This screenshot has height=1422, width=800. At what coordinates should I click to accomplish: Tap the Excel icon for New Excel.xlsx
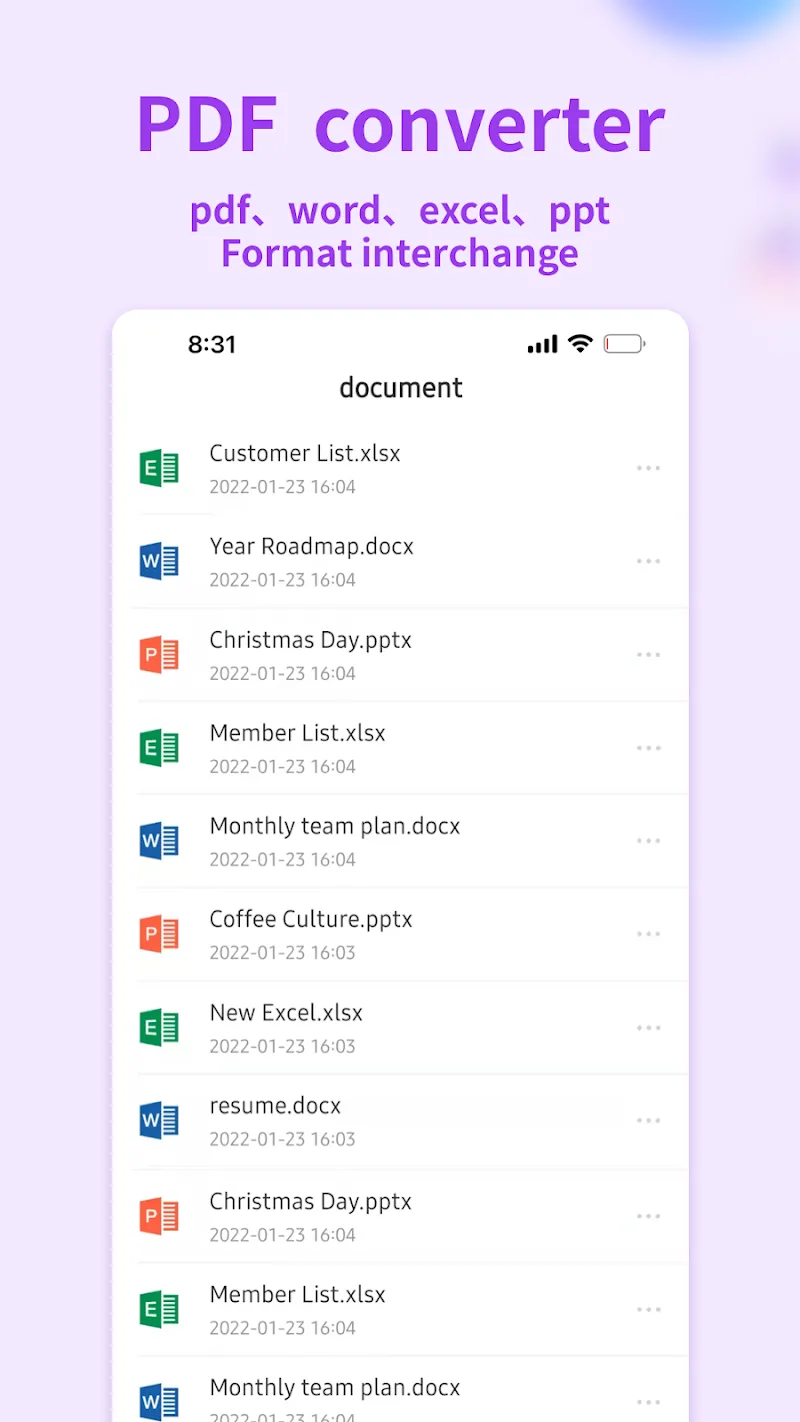(x=159, y=1028)
